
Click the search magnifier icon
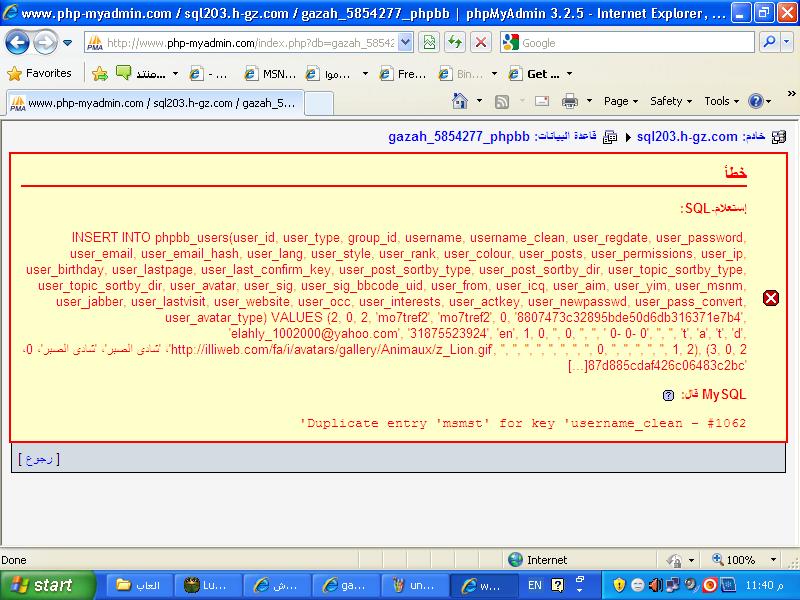[x=770, y=43]
